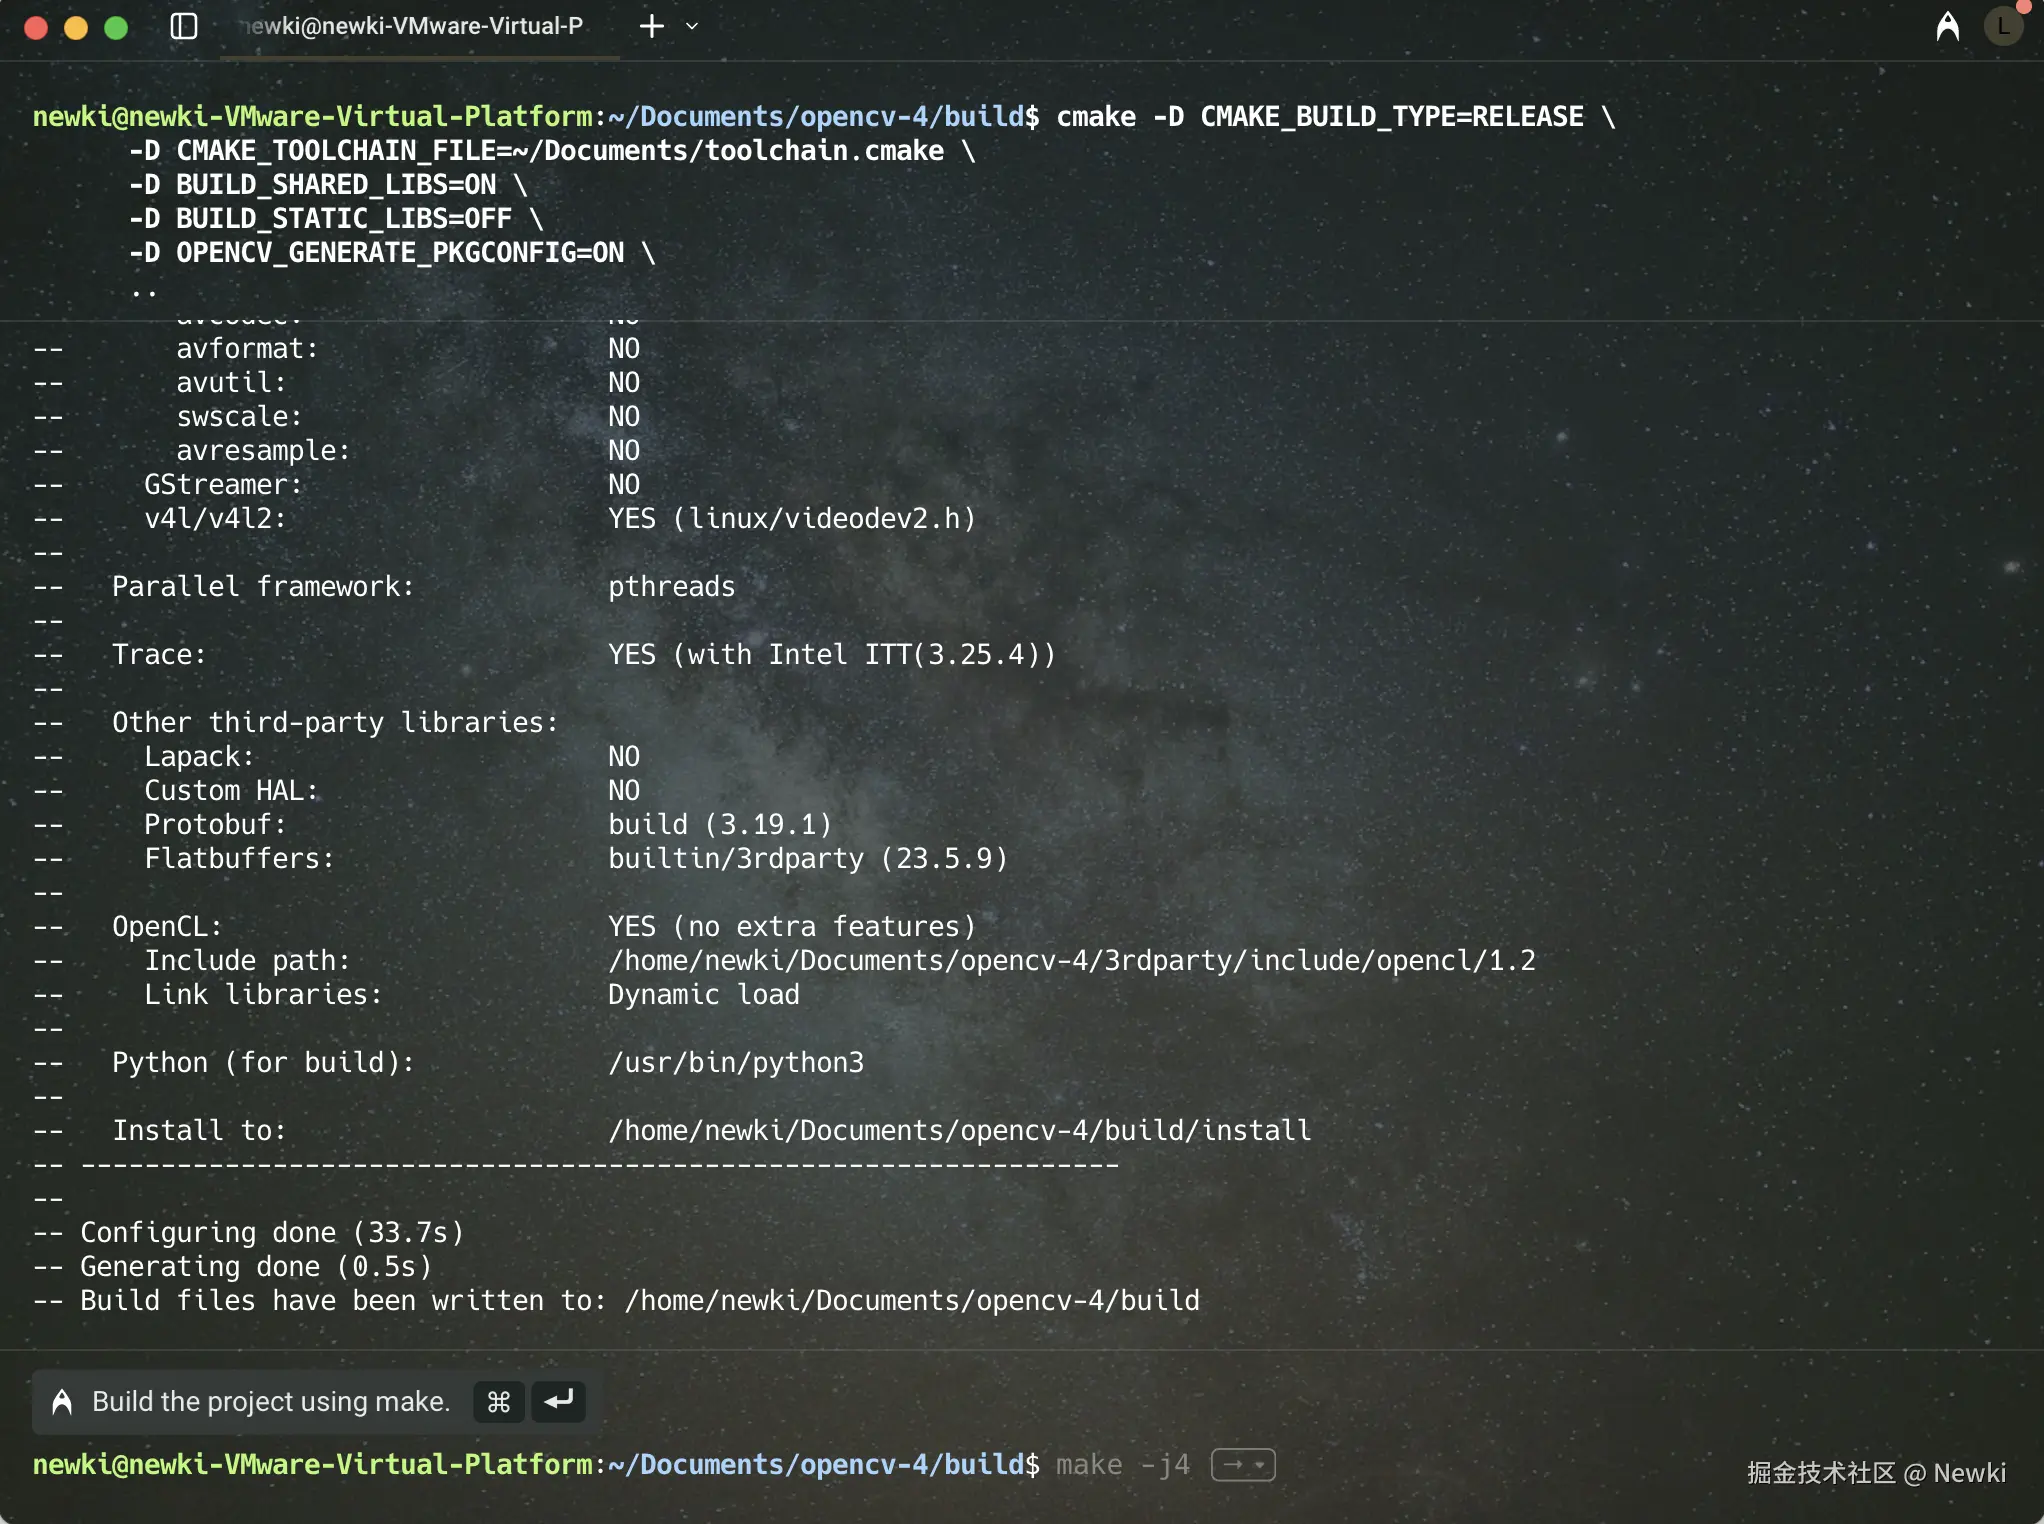Click the Install to path line
2044x1524 pixels.
pyautogui.click(x=958, y=1130)
